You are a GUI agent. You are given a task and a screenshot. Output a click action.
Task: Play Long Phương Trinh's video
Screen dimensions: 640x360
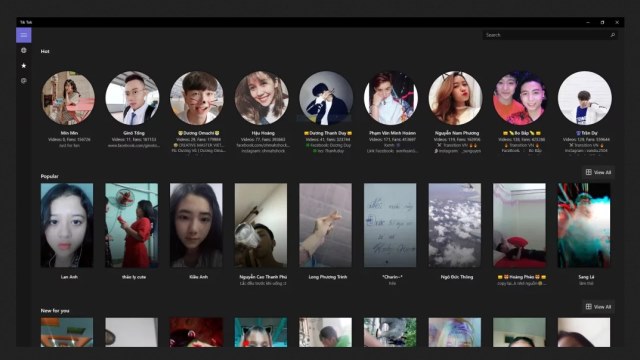pos(325,225)
